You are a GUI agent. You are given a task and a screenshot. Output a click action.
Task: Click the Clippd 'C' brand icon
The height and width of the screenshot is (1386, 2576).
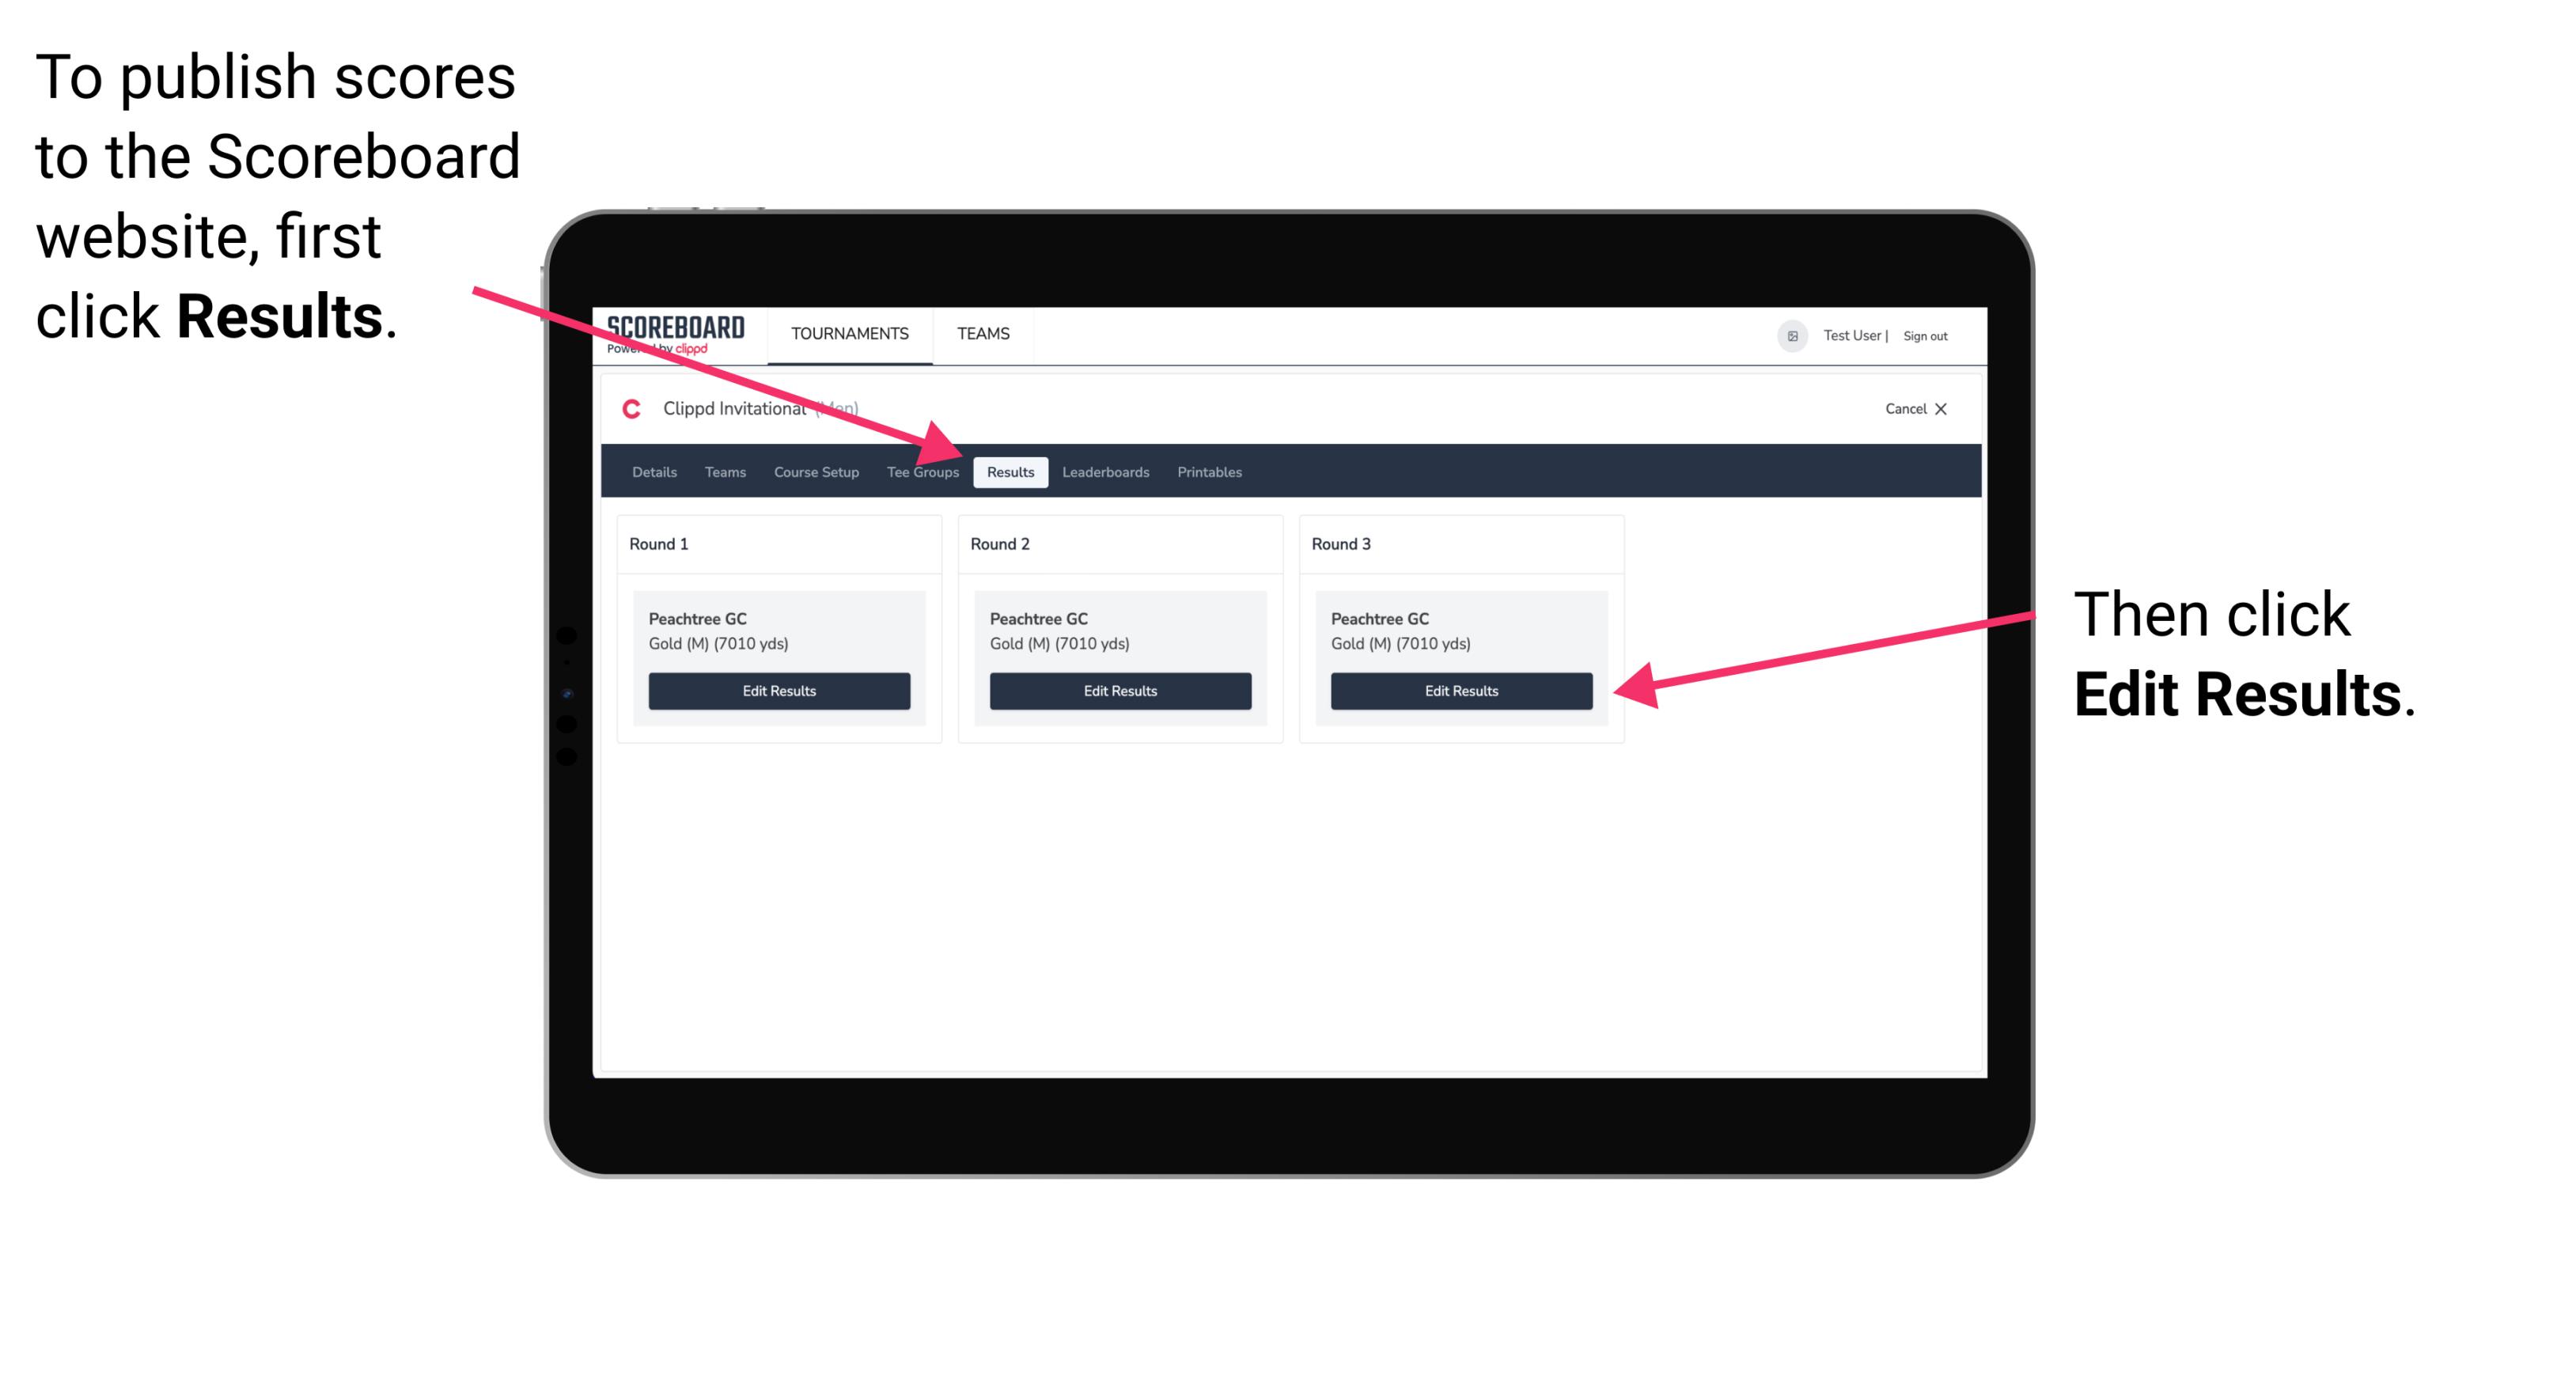click(631, 408)
